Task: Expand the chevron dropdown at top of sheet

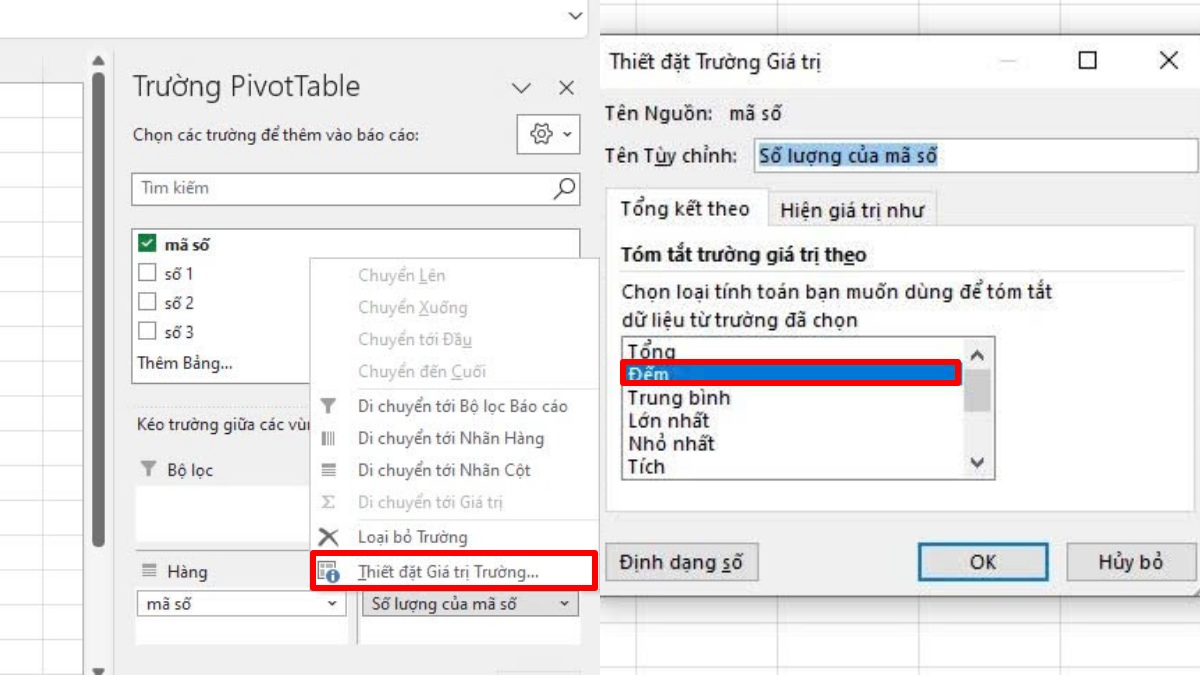Action: point(575,15)
